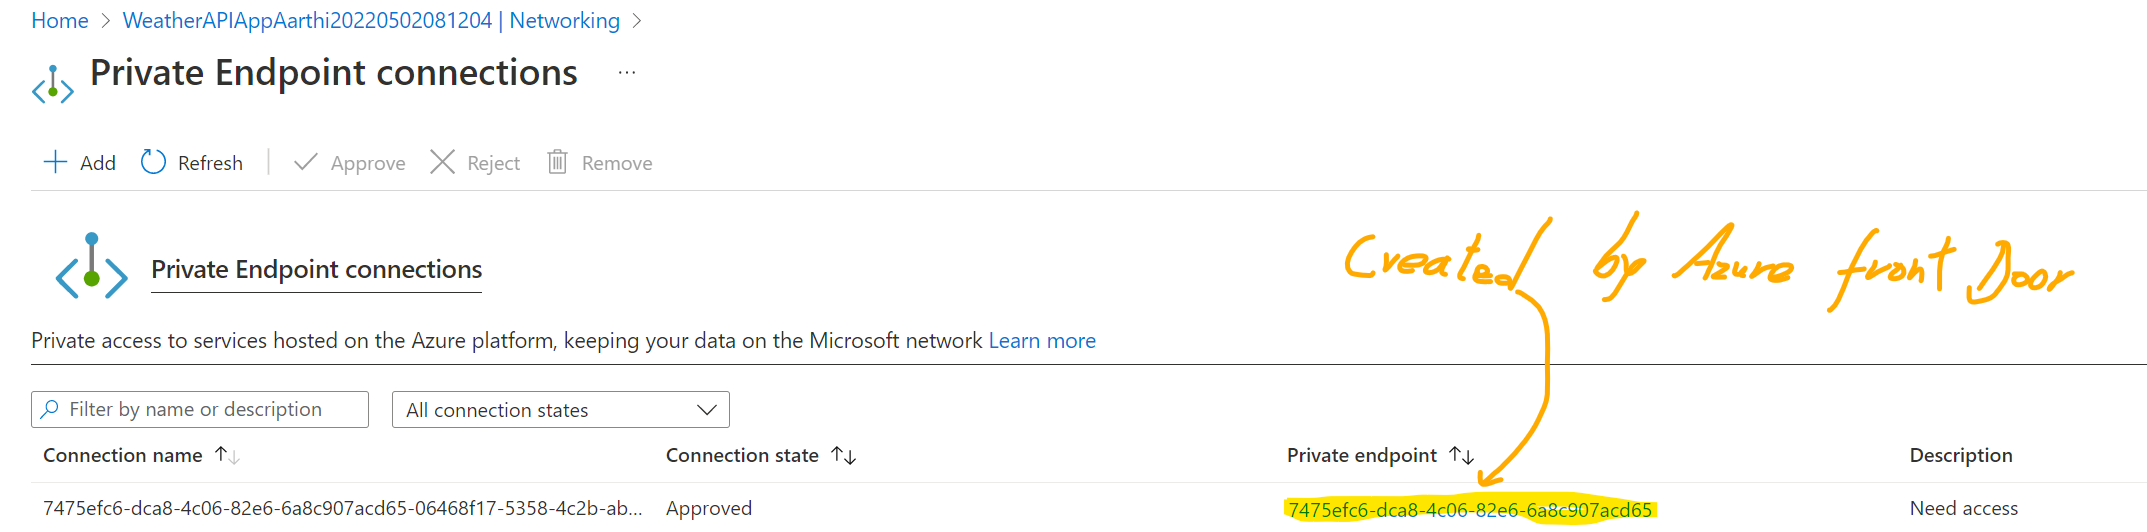Open the ellipsis more options menu
The width and height of the screenshot is (2147, 532).
coord(627,73)
